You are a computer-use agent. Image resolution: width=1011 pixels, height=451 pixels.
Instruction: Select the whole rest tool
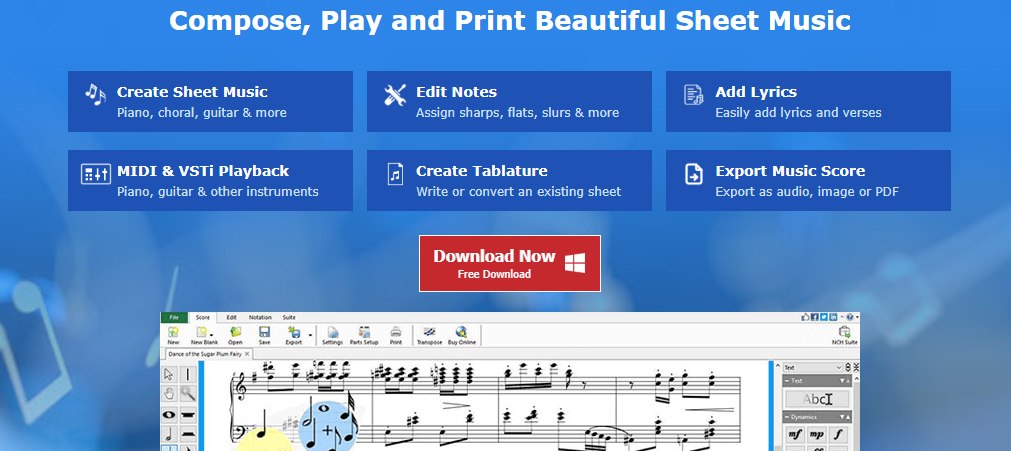coord(188,415)
